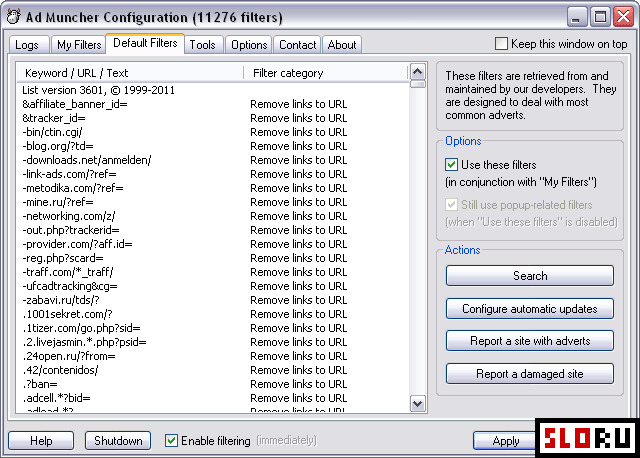Select the -networking.com/z/ filter row
The height and width of the screenshot is (458, 640).
click(x=212, y=216)
